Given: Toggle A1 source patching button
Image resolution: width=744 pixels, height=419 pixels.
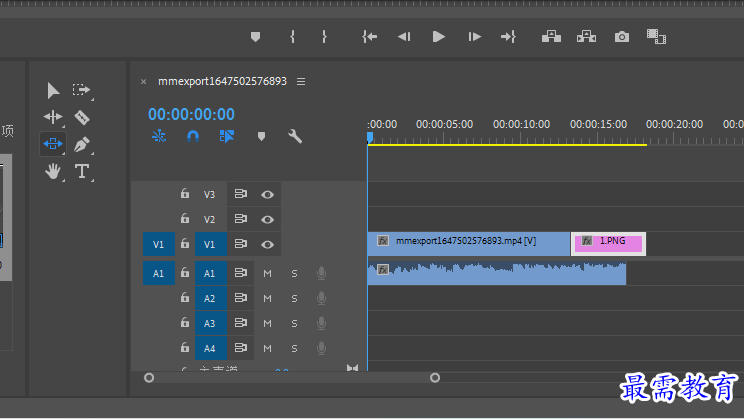Looking at the screenshot, I should coord(158,273).
